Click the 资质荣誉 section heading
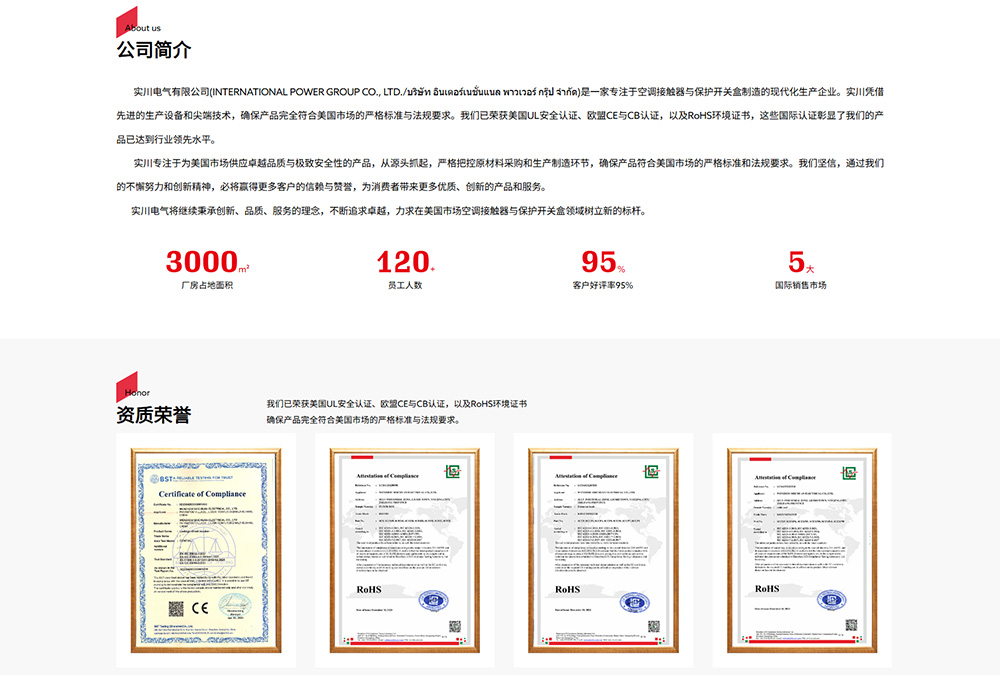 click(156, 410)
